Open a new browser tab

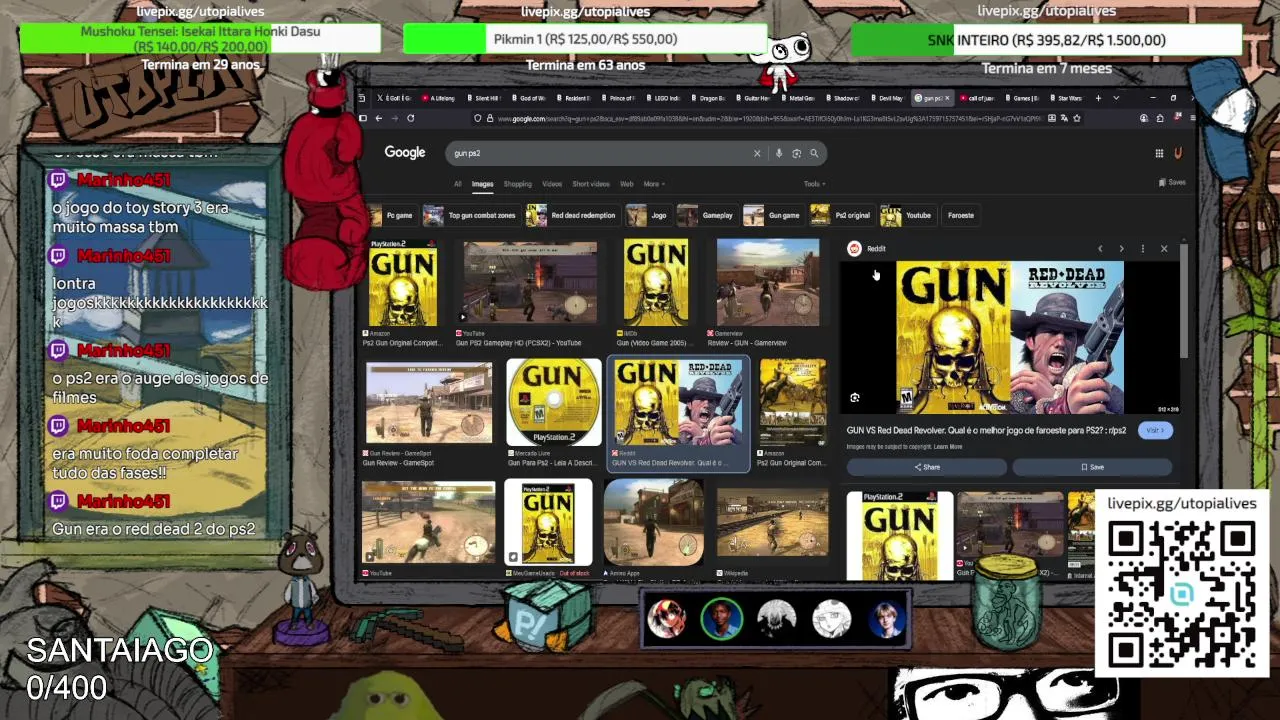coord(1098,98)
